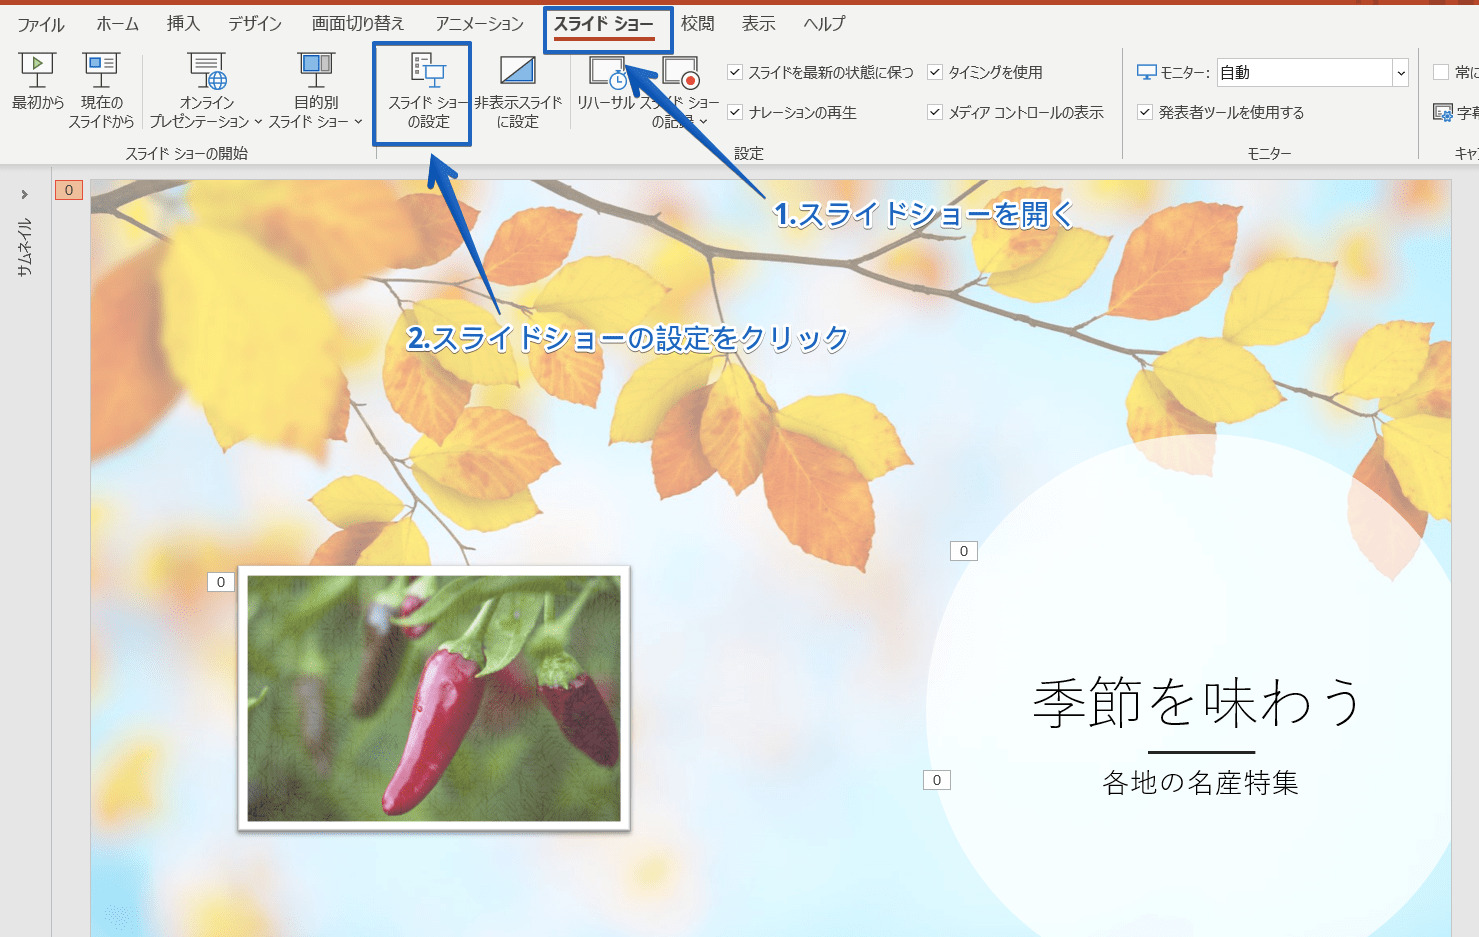The height and width of the screenshot is (937, 1479).
Task: Click animation marker 0 beside subtitle text
Action: click(x=937, y=780)
